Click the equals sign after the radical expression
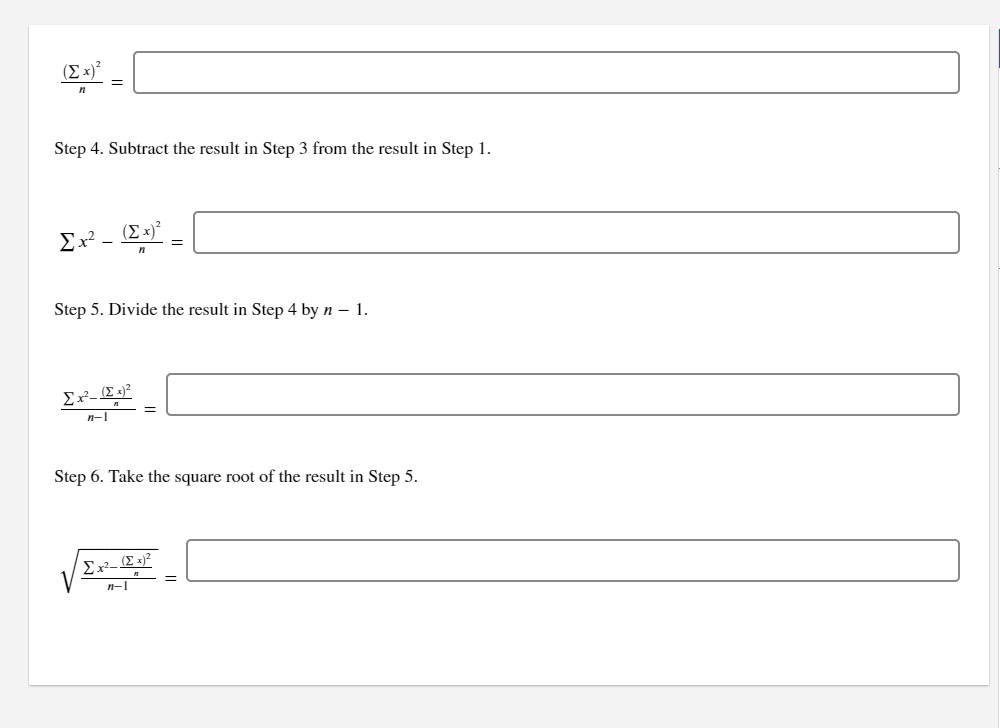1000x728 pixels. point(172,577)
